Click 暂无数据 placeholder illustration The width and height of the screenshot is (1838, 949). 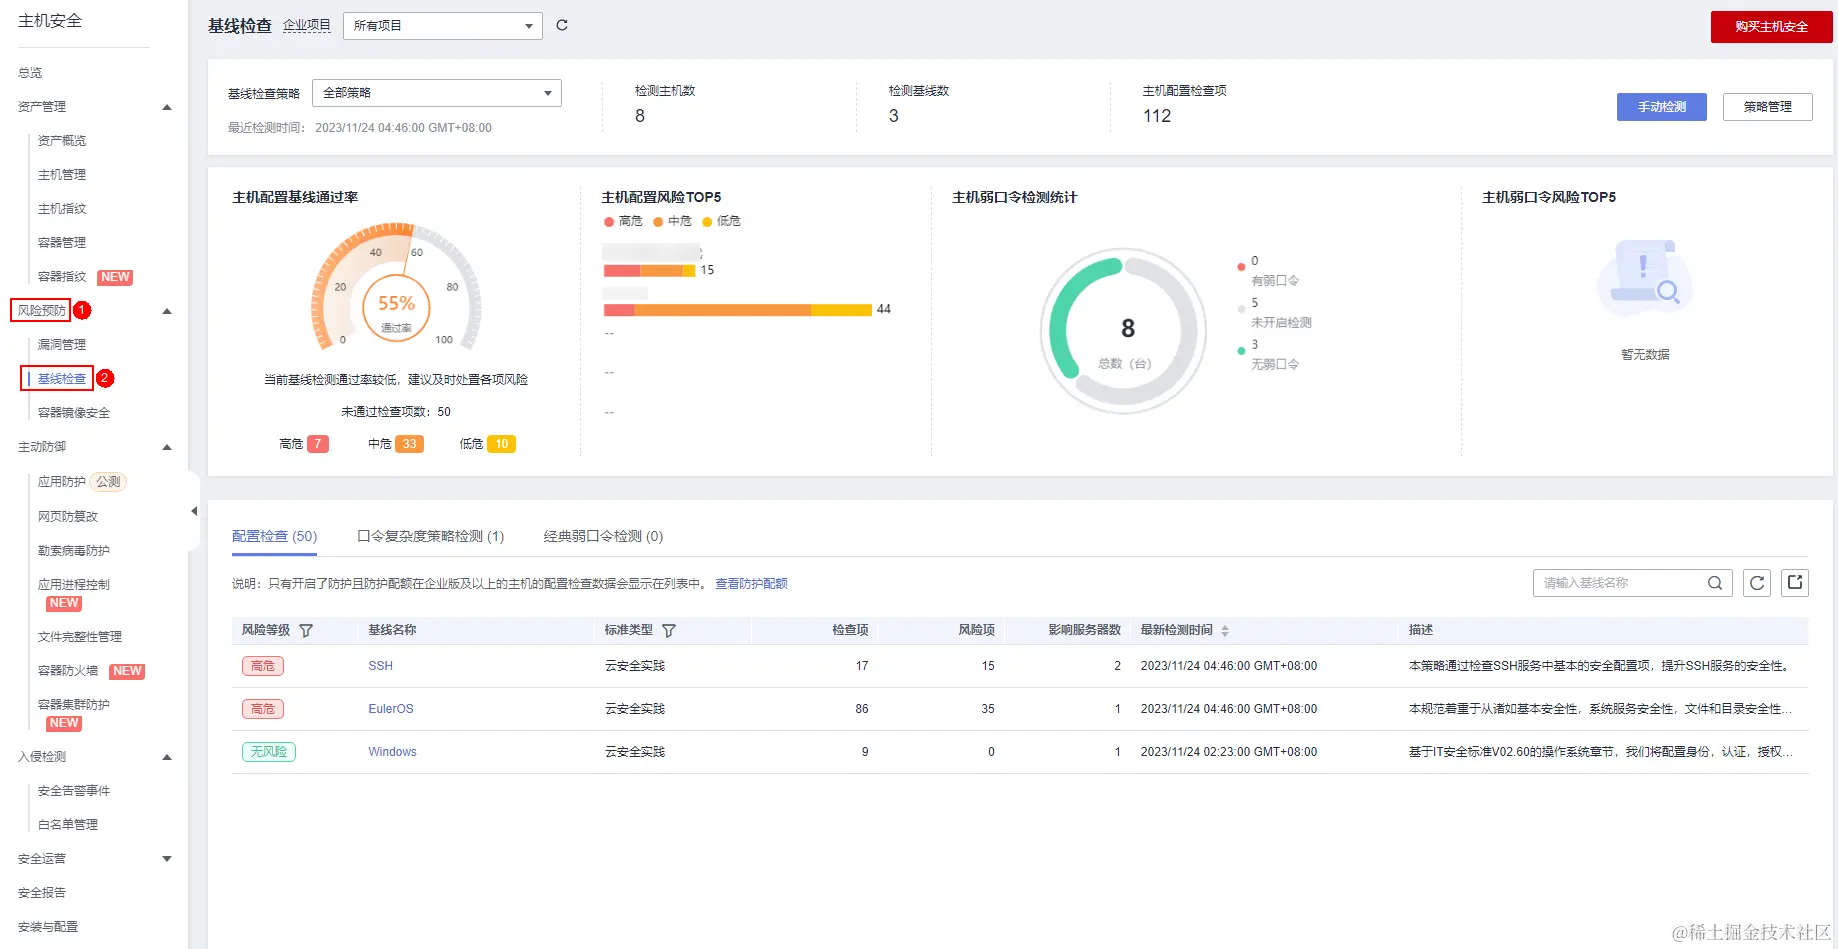click(x=1645, y=280)
